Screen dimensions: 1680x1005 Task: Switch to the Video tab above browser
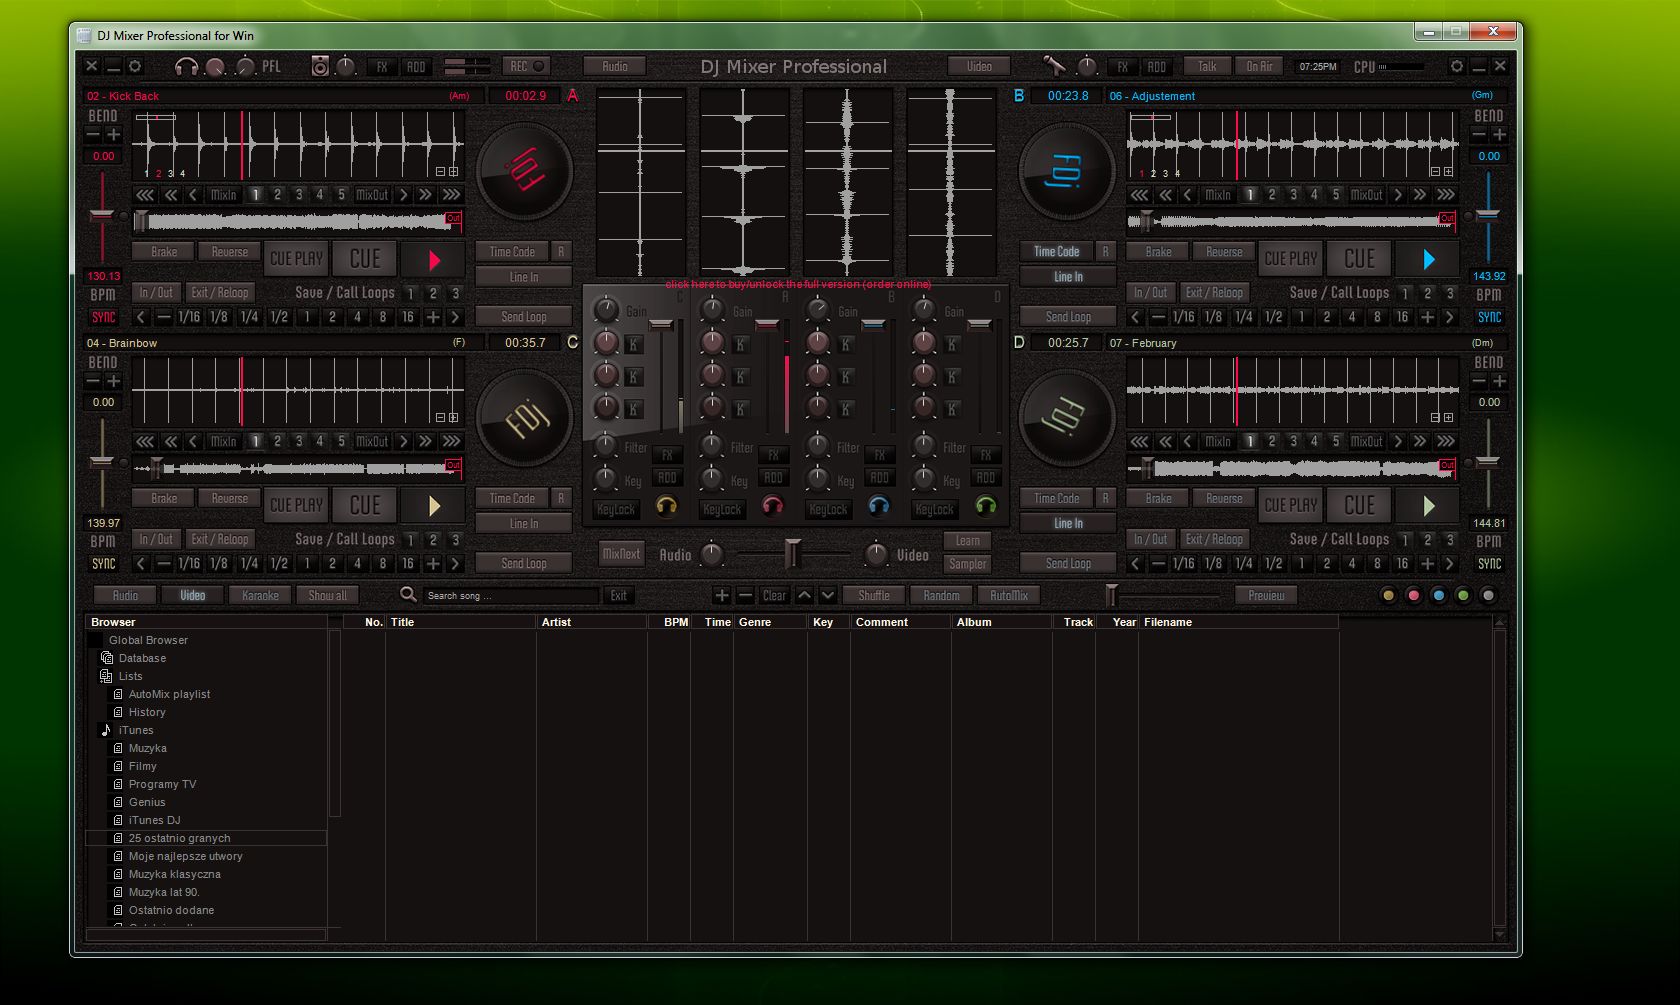point(193,596)
